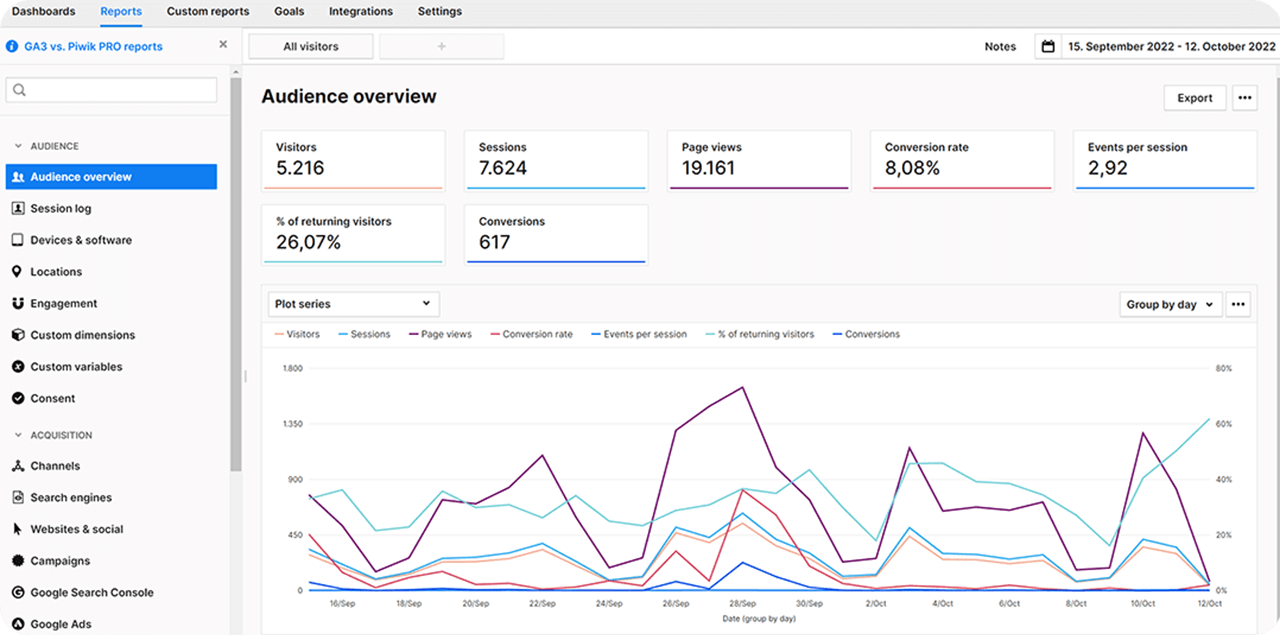Change grouping via the Group by day dropdown
This screenshot has height=635, width=1280.
[x=1169, y=304]
